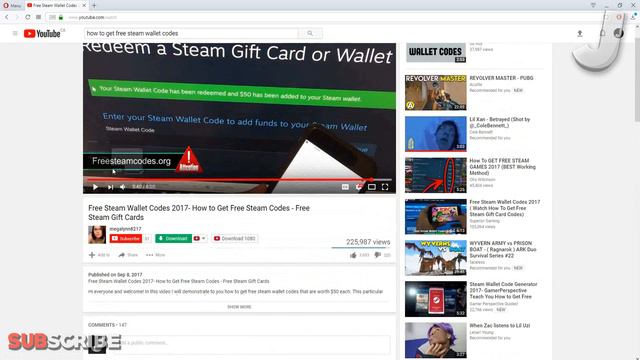
Task: Open Lil Xan - Betrayed thumbnail
Action: (436, 134)
